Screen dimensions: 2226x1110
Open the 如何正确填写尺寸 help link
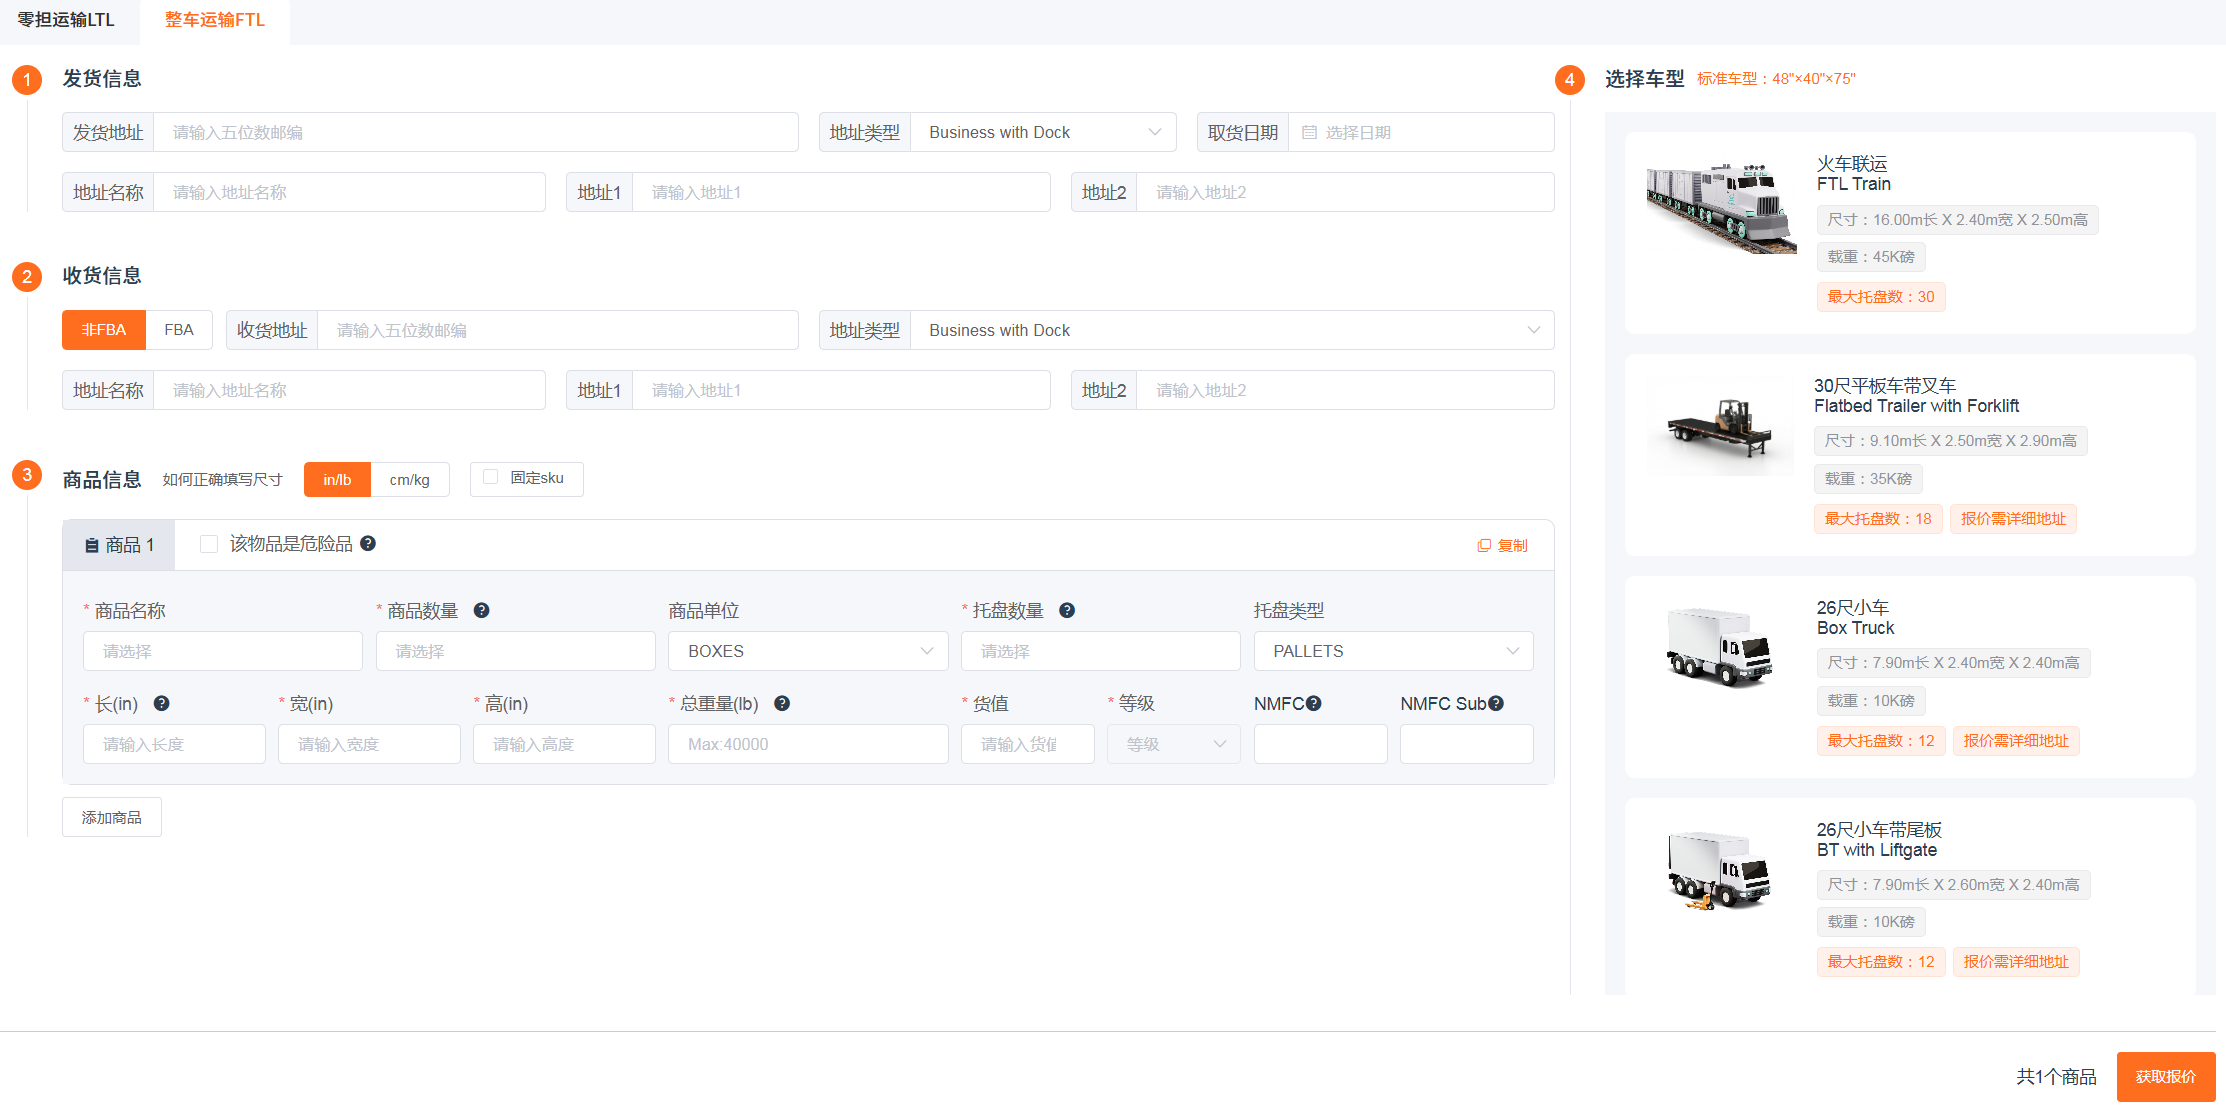coord(222,480)
